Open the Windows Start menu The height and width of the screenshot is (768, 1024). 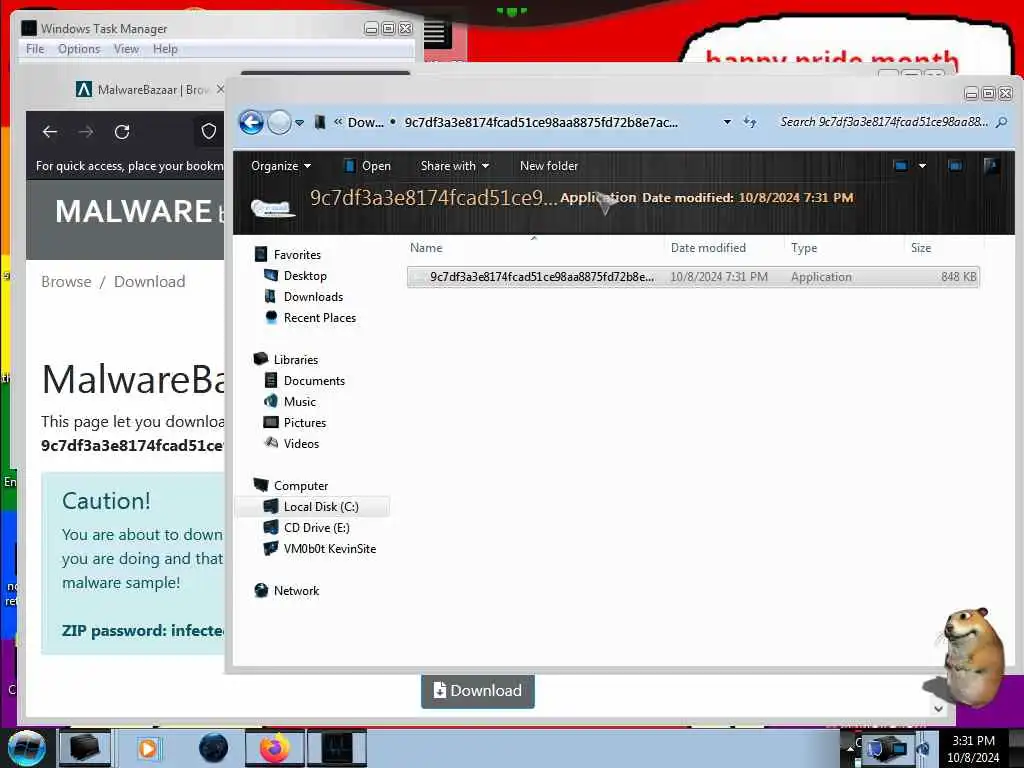27,748
